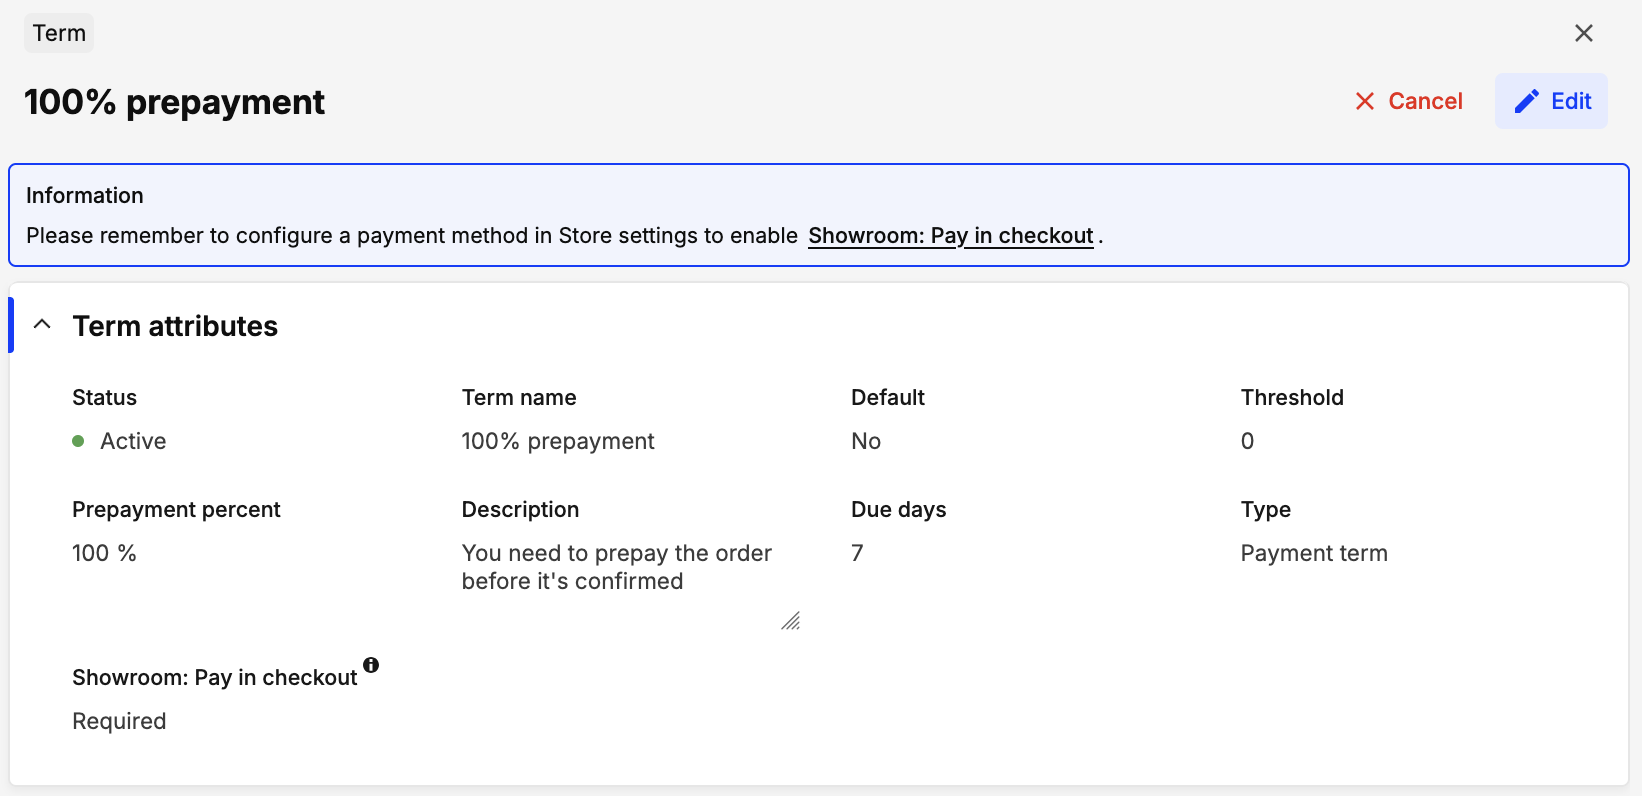Click the Prepayment percent value 100 %
1642x796 pixels.
104,553
